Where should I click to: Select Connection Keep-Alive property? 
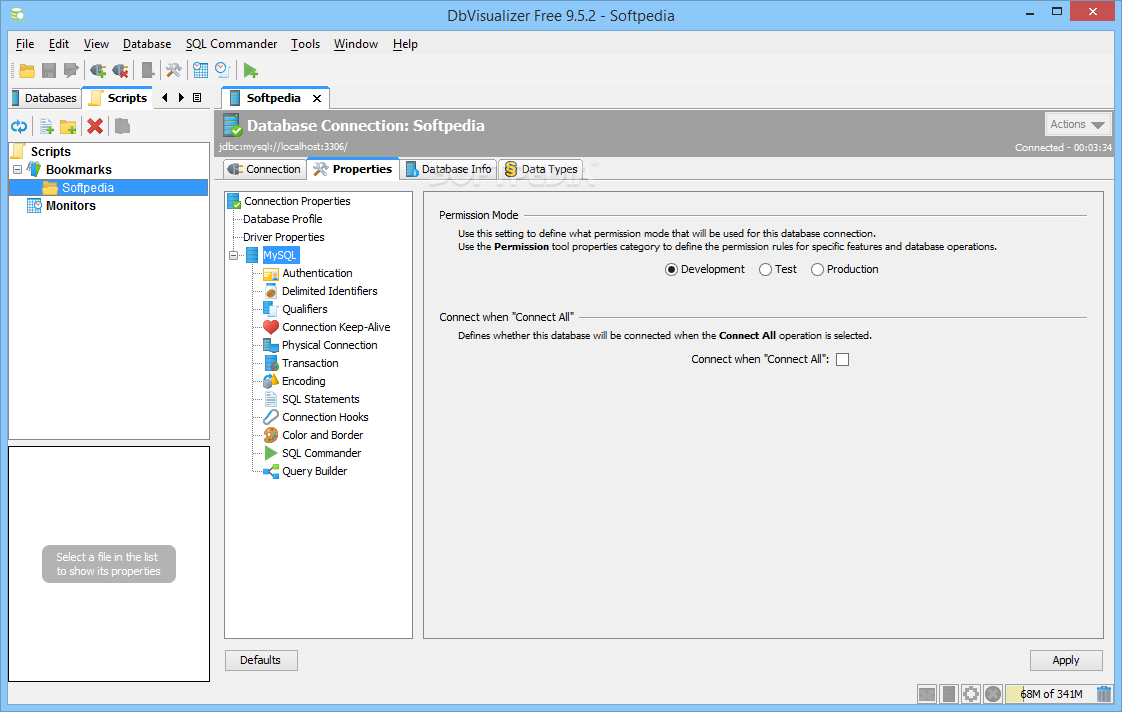click(x=326, y=327)
